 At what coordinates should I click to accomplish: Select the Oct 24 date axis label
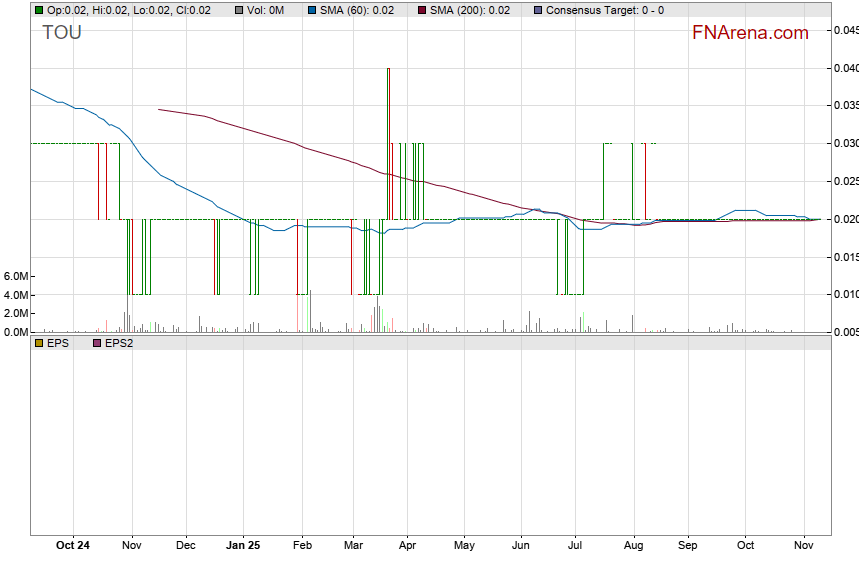tap(73, 546)
